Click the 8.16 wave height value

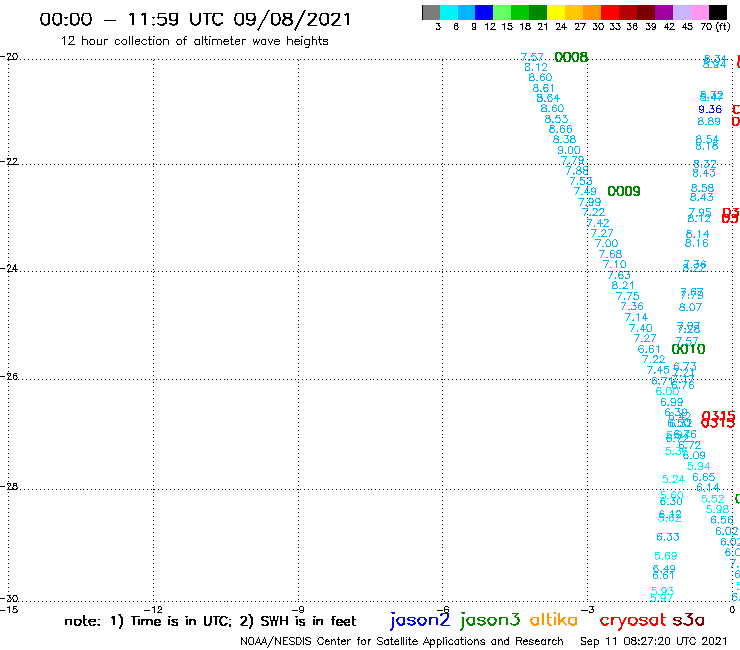[x=697, y=243]
